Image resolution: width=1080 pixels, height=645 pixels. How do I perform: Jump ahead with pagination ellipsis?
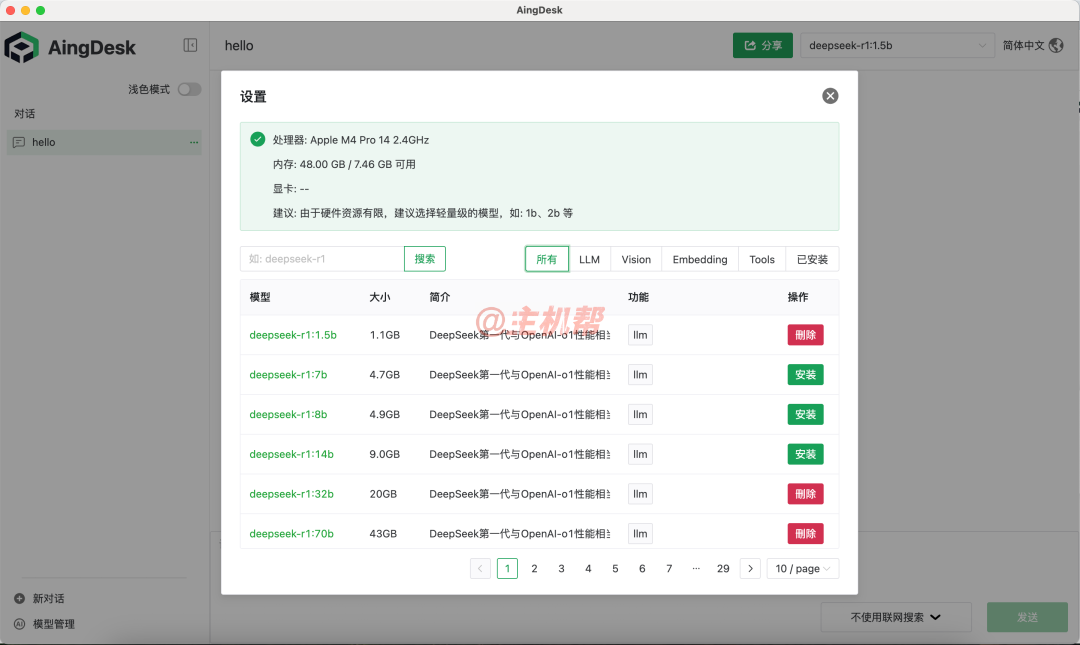coord(696,569)
